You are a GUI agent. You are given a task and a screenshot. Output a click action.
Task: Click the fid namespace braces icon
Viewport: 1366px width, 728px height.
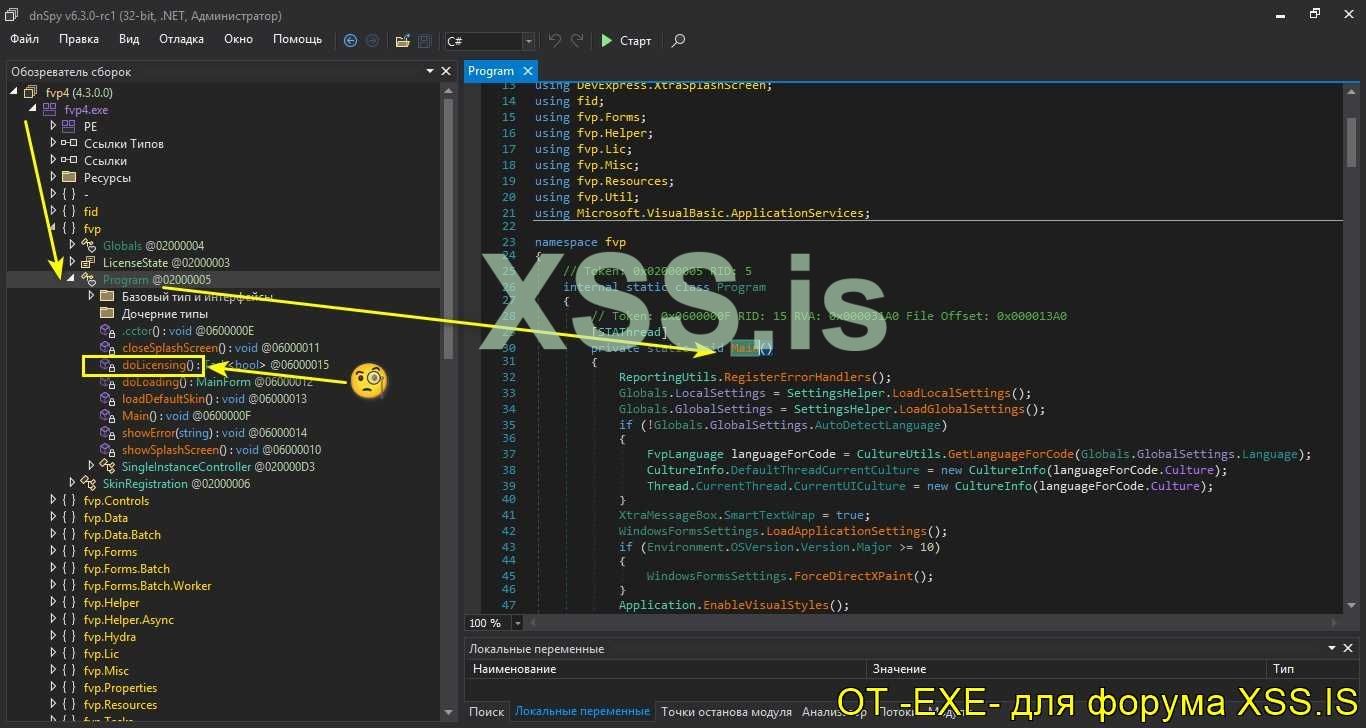(x=68, y=212)
